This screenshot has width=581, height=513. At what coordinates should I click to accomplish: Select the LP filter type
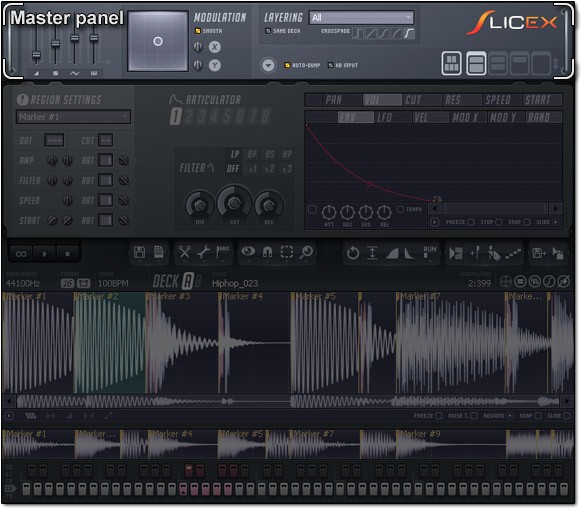[235, 154]
